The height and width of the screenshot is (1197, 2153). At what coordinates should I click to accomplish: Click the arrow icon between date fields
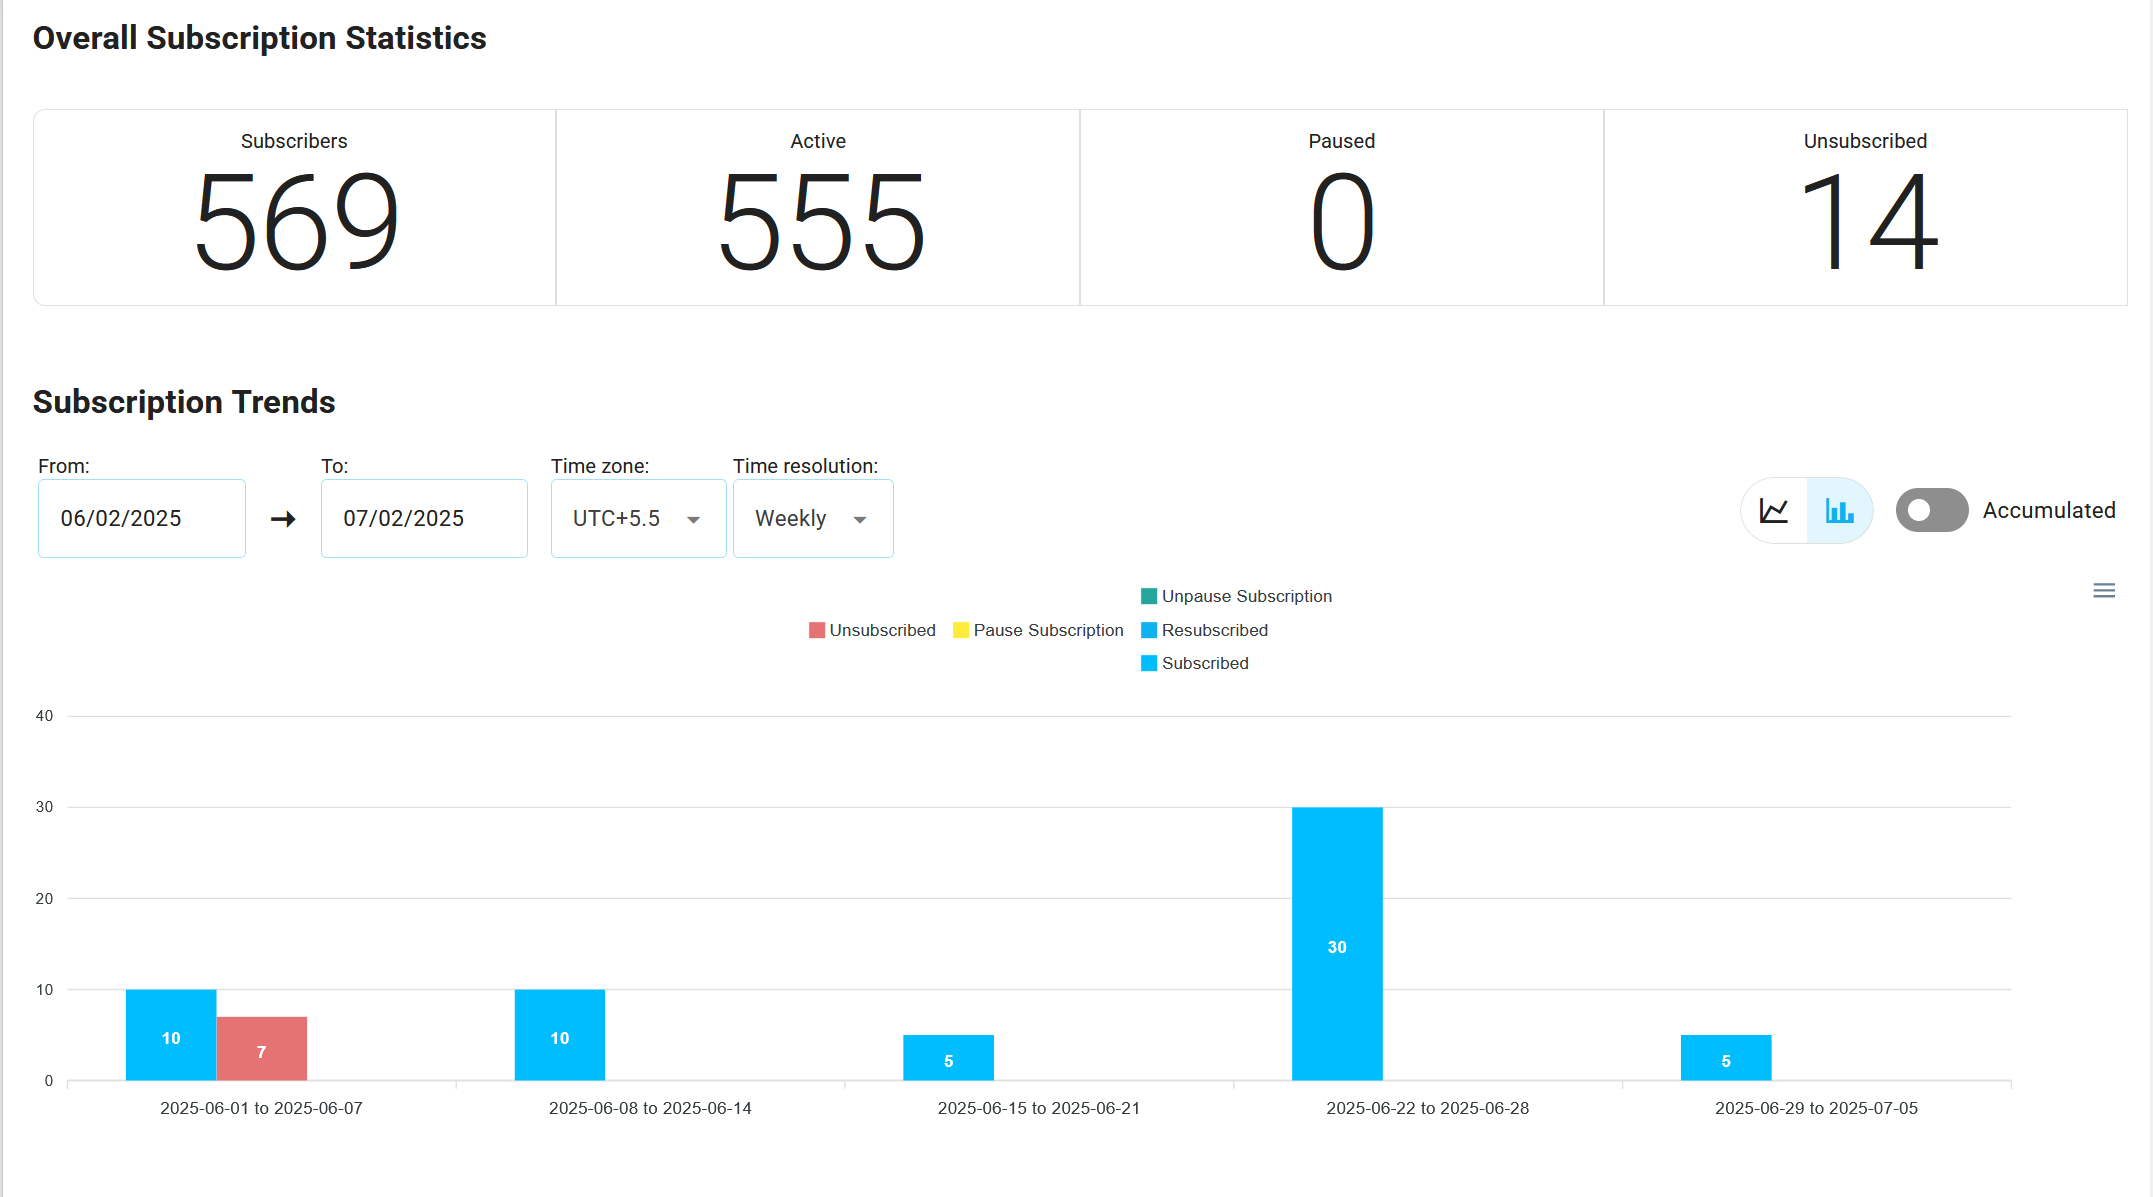pyautogui.click(x=283, y=518)
